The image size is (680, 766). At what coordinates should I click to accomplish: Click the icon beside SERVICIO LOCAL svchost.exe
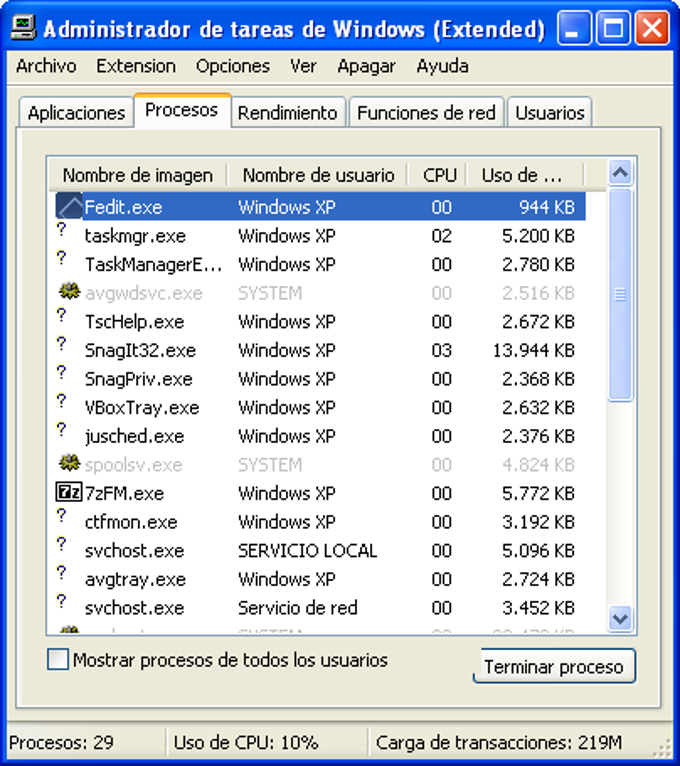click(x=61, y=544)
